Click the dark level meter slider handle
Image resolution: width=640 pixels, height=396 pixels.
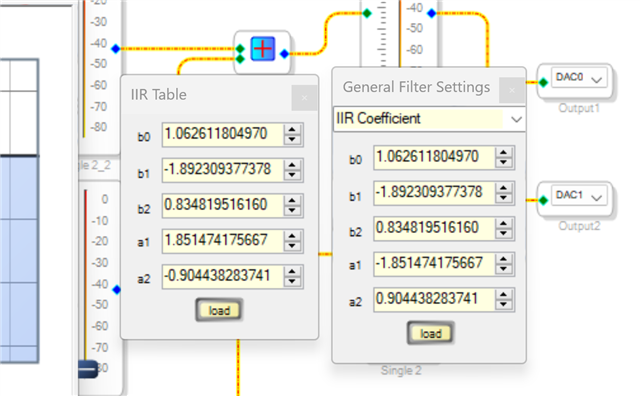[x=88, y=369]
